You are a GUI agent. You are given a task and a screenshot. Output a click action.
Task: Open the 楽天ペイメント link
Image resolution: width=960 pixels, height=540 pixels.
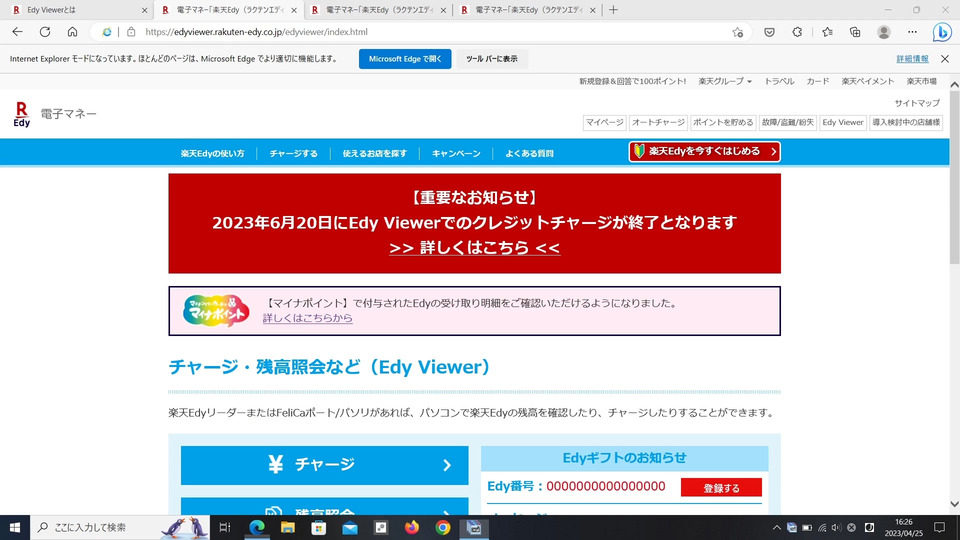click(868, 81)
